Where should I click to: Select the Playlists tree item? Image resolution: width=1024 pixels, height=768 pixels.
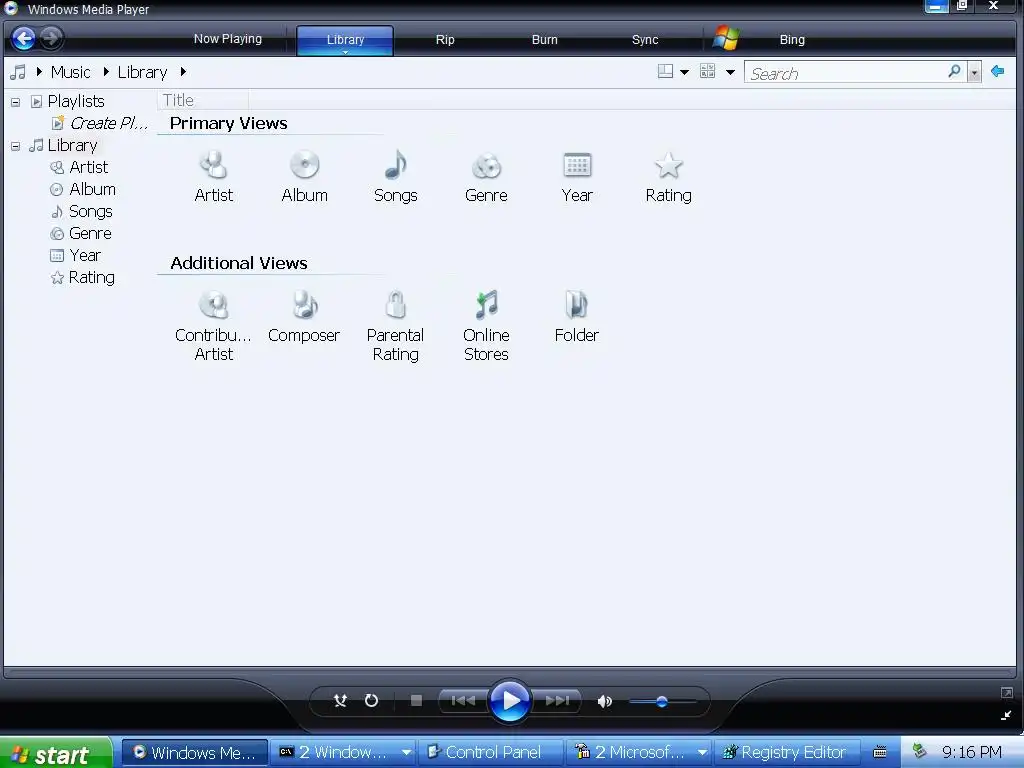(76, 101)
